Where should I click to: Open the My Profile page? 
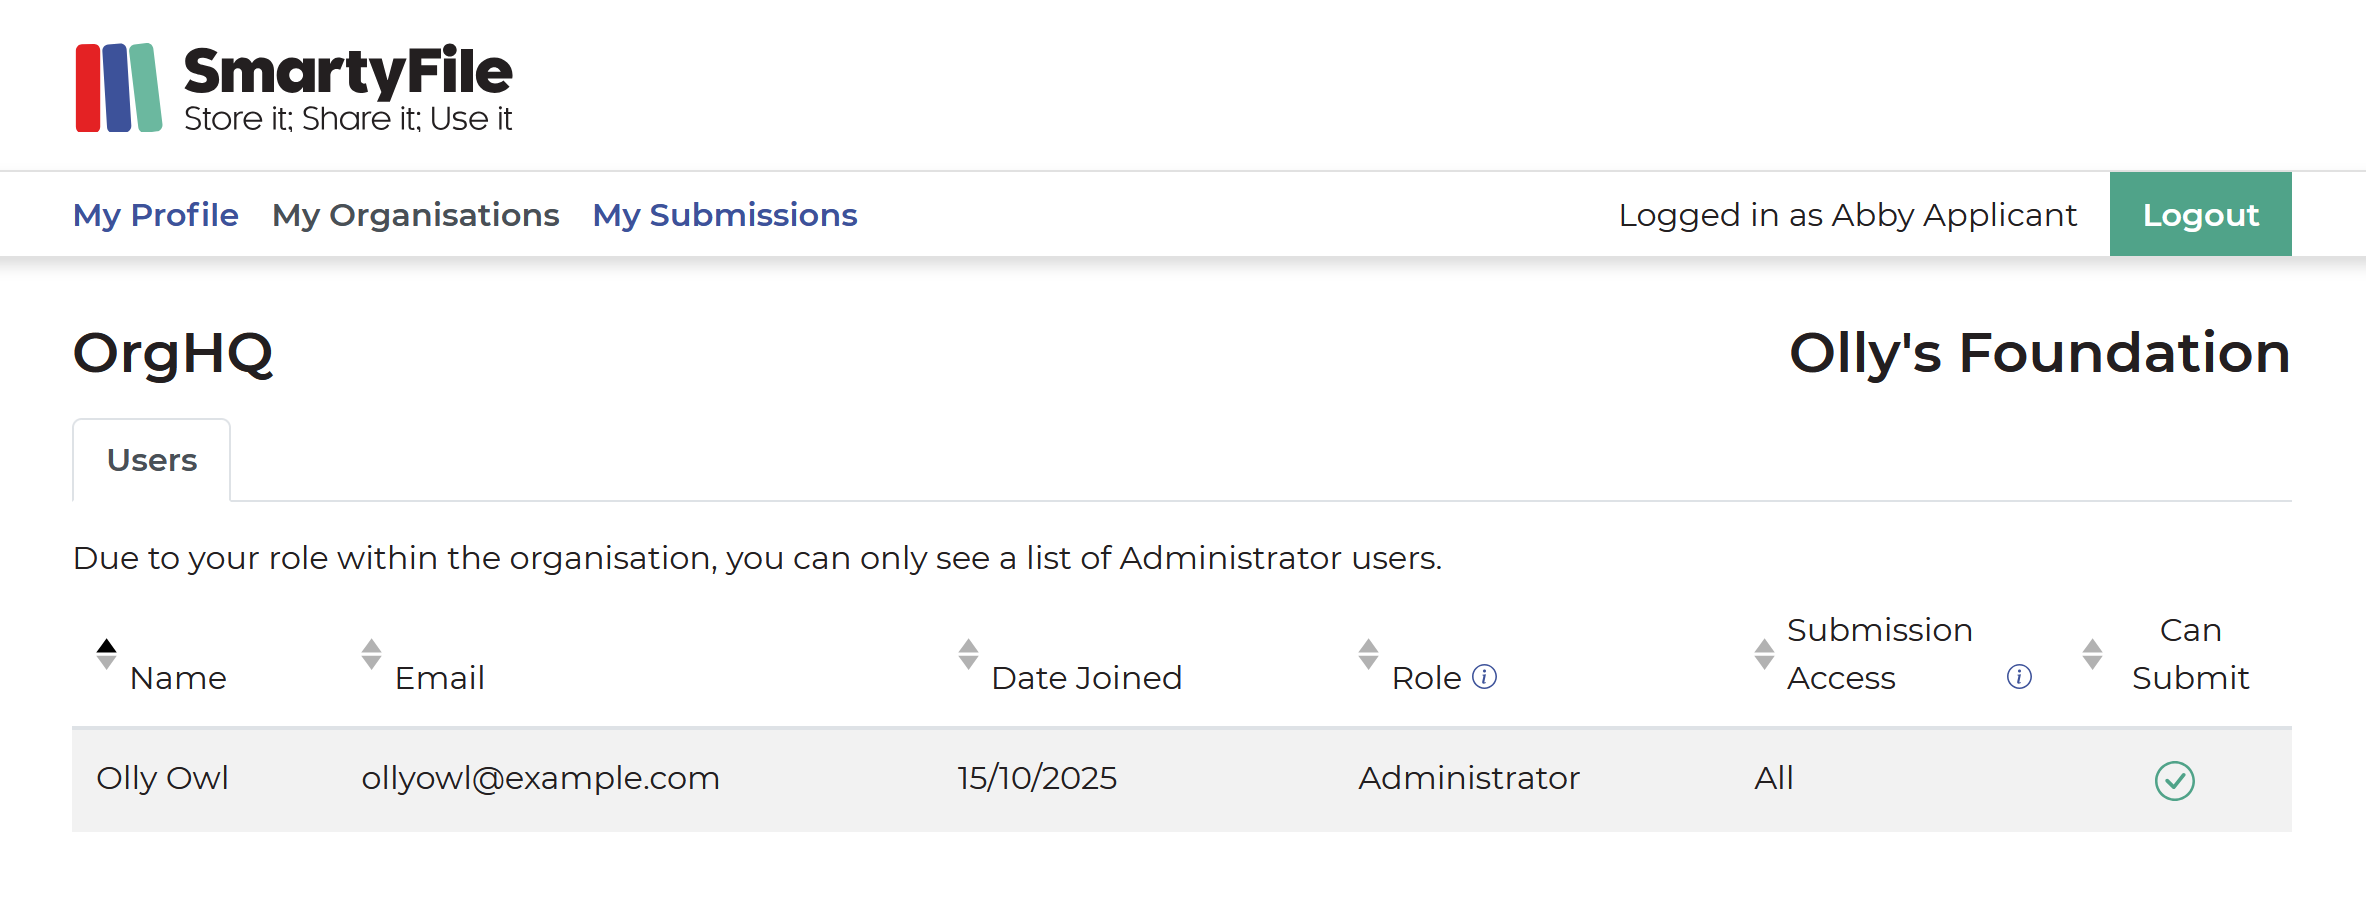(156, 215)
